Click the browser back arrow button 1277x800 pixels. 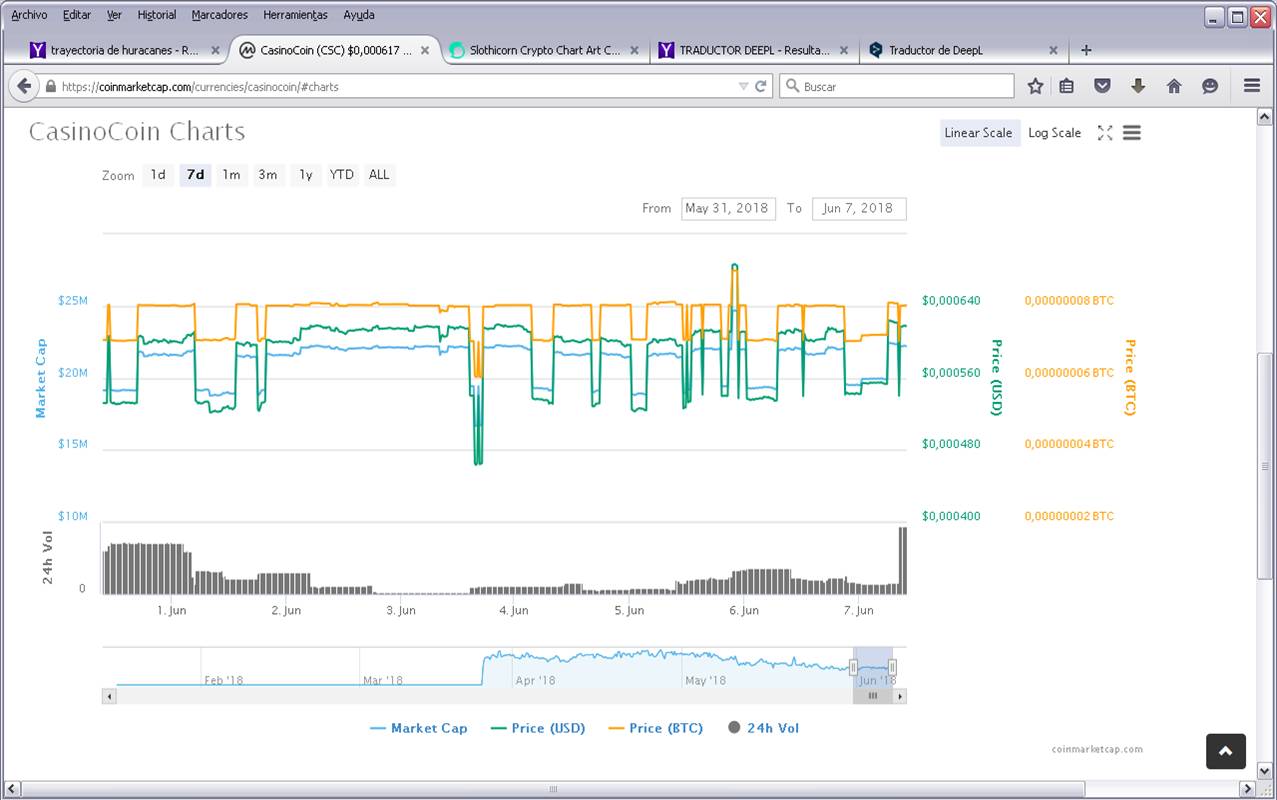tap(24, 86)
